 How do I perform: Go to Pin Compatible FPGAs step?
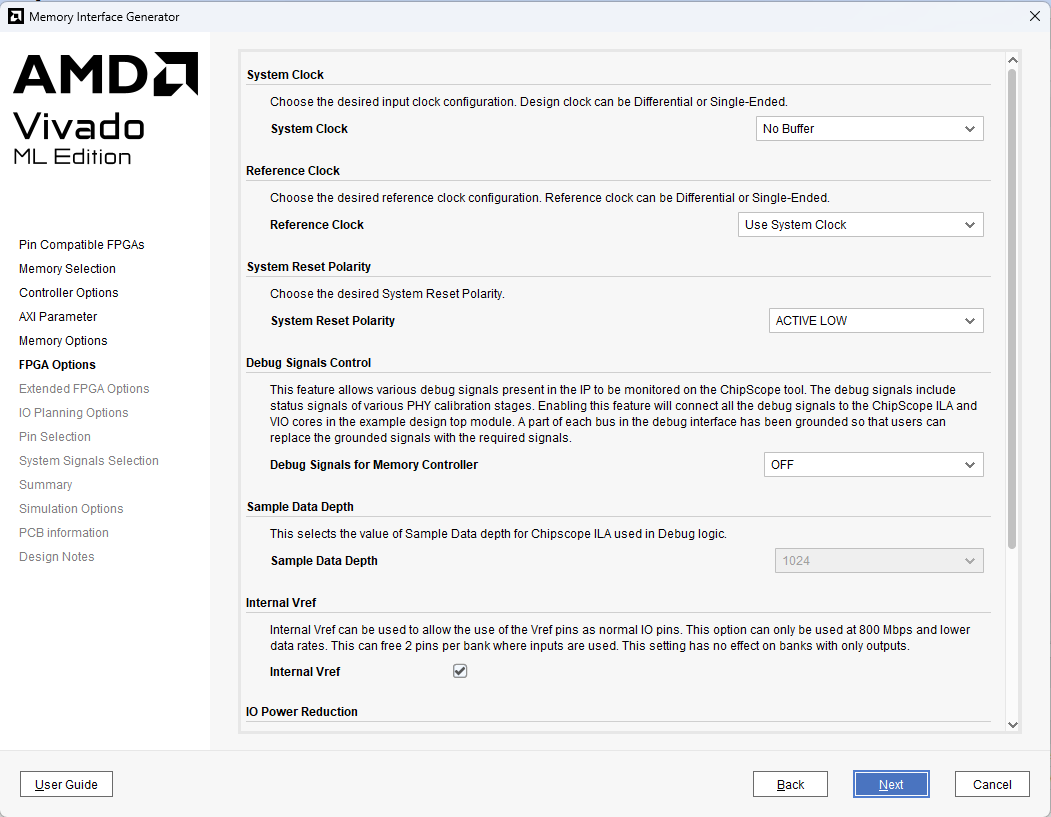[82, 245]
